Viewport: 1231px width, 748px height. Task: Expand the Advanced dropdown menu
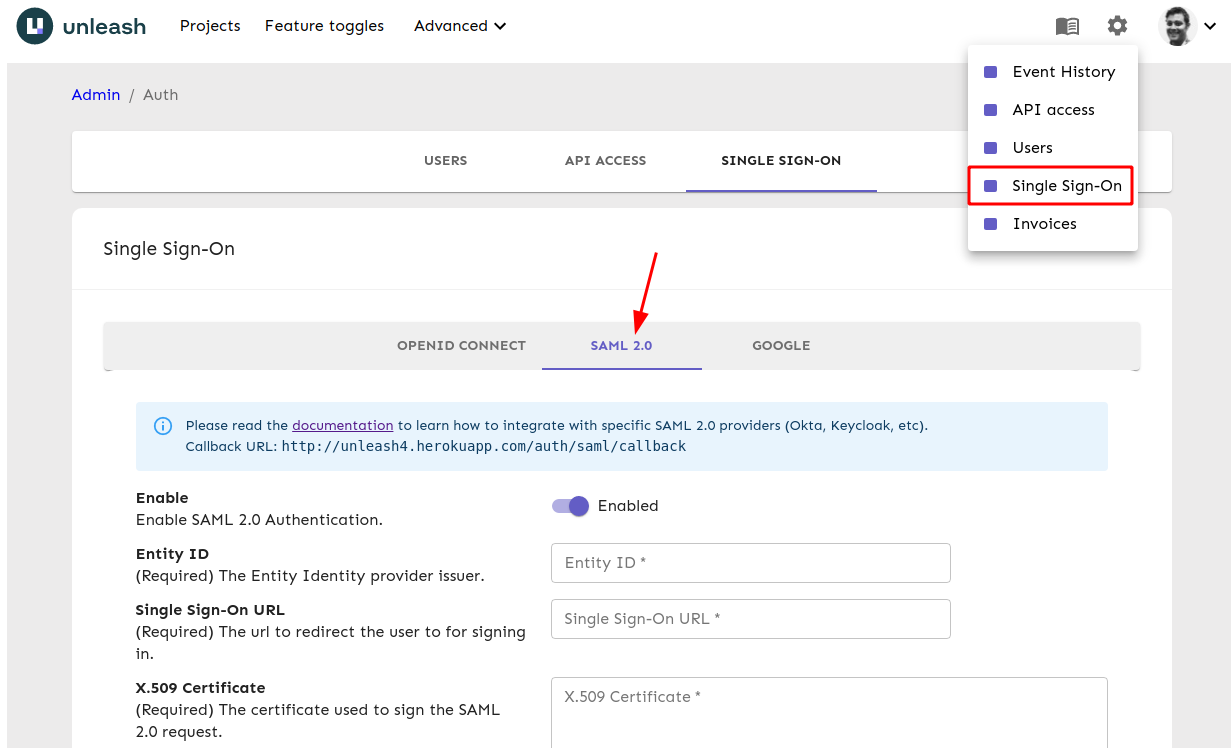pos(460,26)
